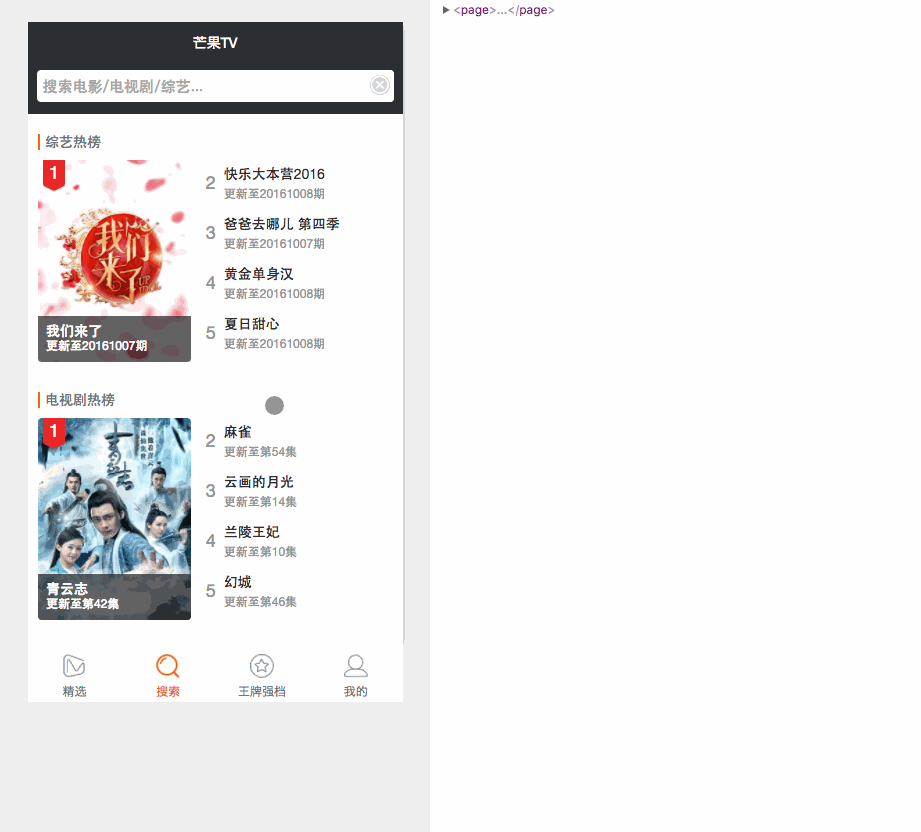The width and height of the screenshot is (921, 832).
Task: Switch to the 精选 tab
Action: point(74,673)
